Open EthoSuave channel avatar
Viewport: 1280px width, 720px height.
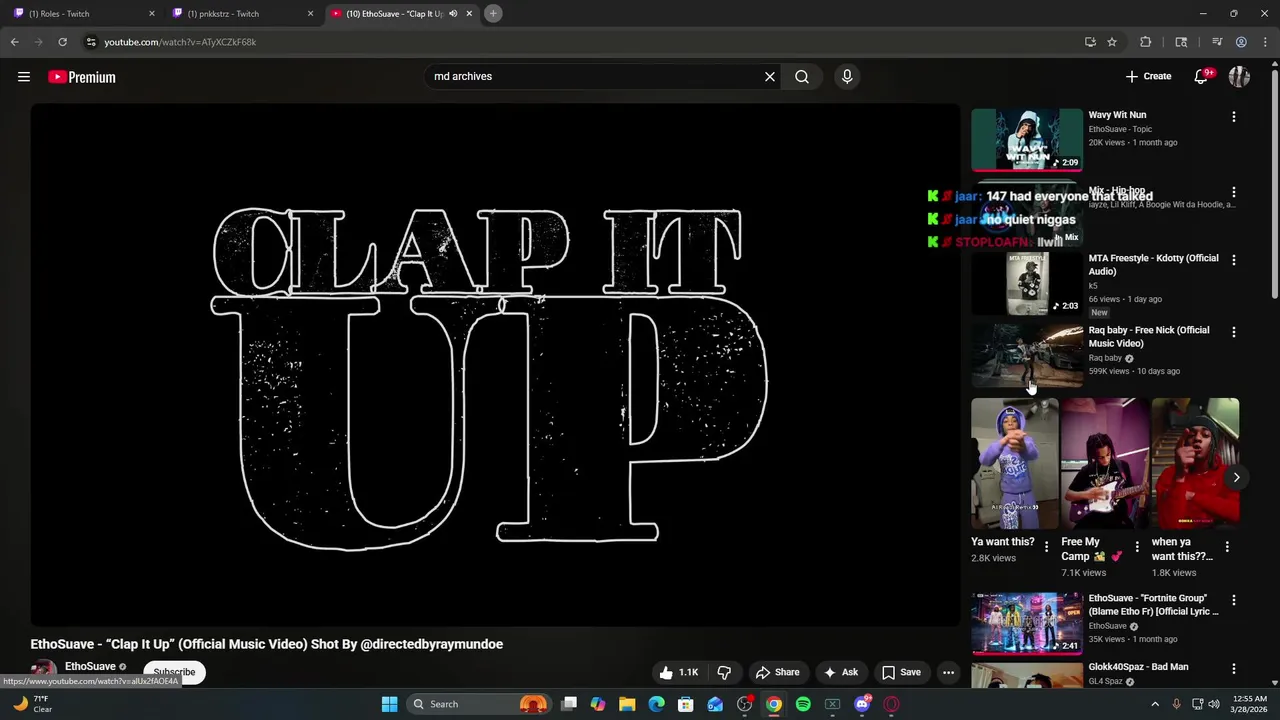[43, 672]
